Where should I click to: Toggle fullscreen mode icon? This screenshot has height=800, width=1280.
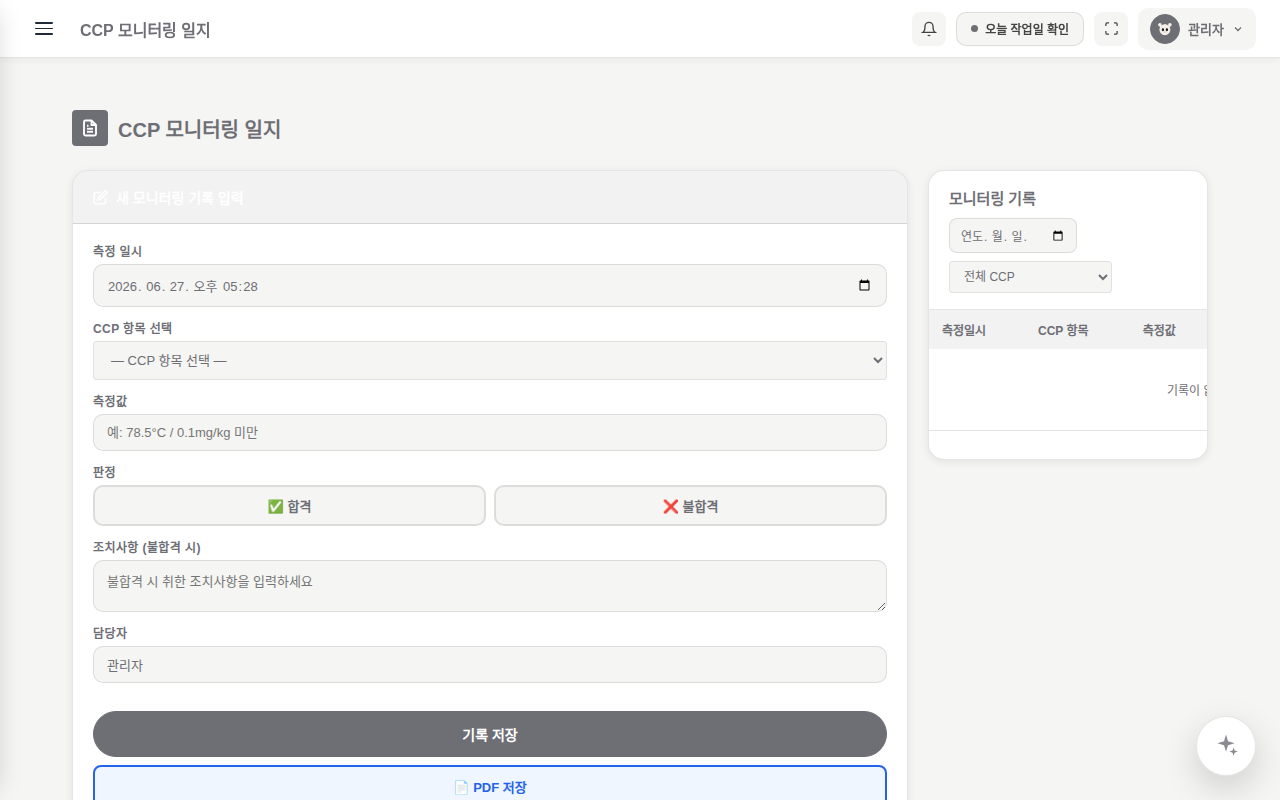point(1111,29)
